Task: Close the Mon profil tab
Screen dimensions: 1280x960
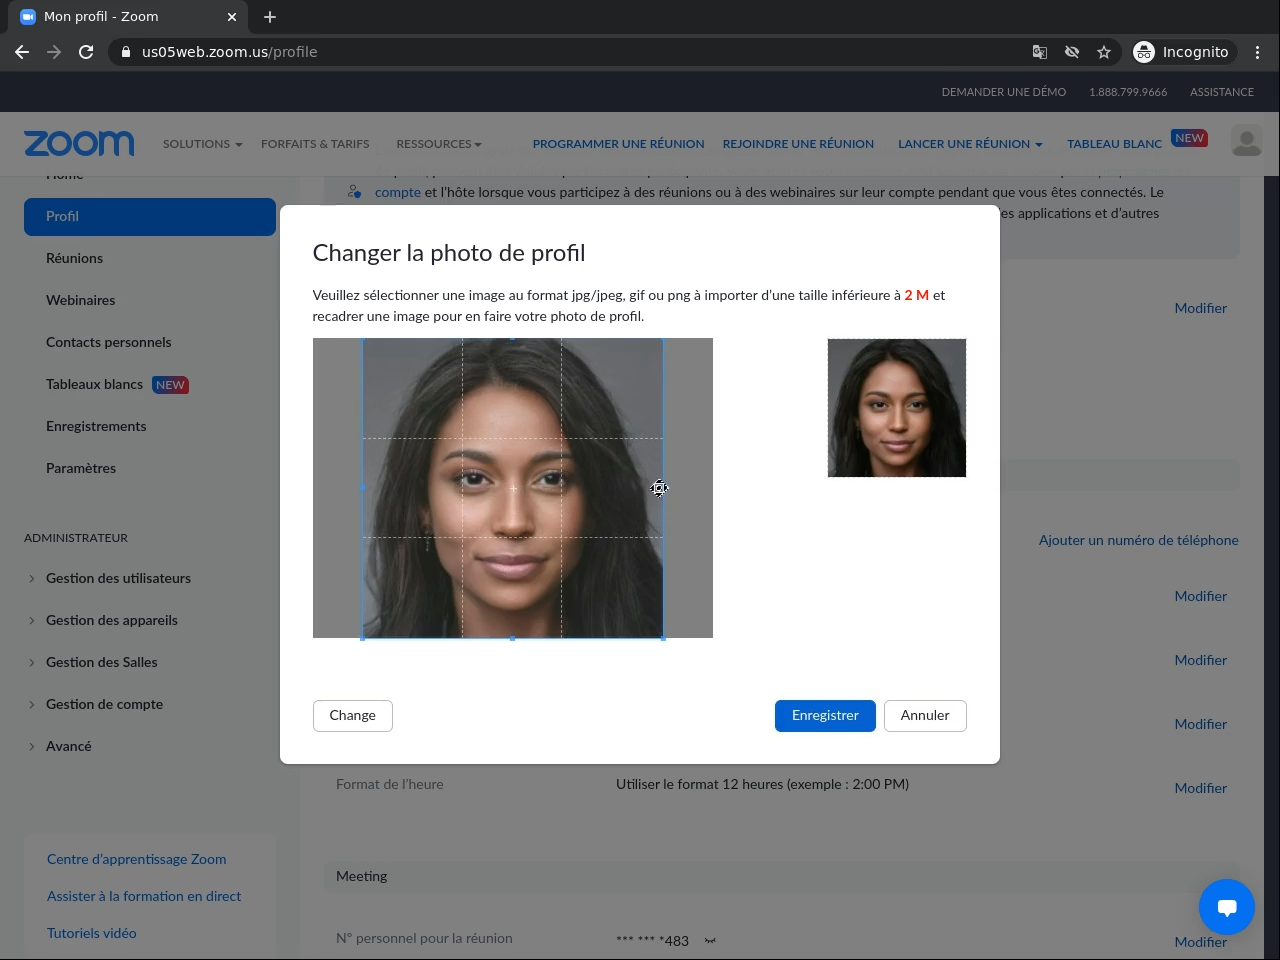Action: 232,17
